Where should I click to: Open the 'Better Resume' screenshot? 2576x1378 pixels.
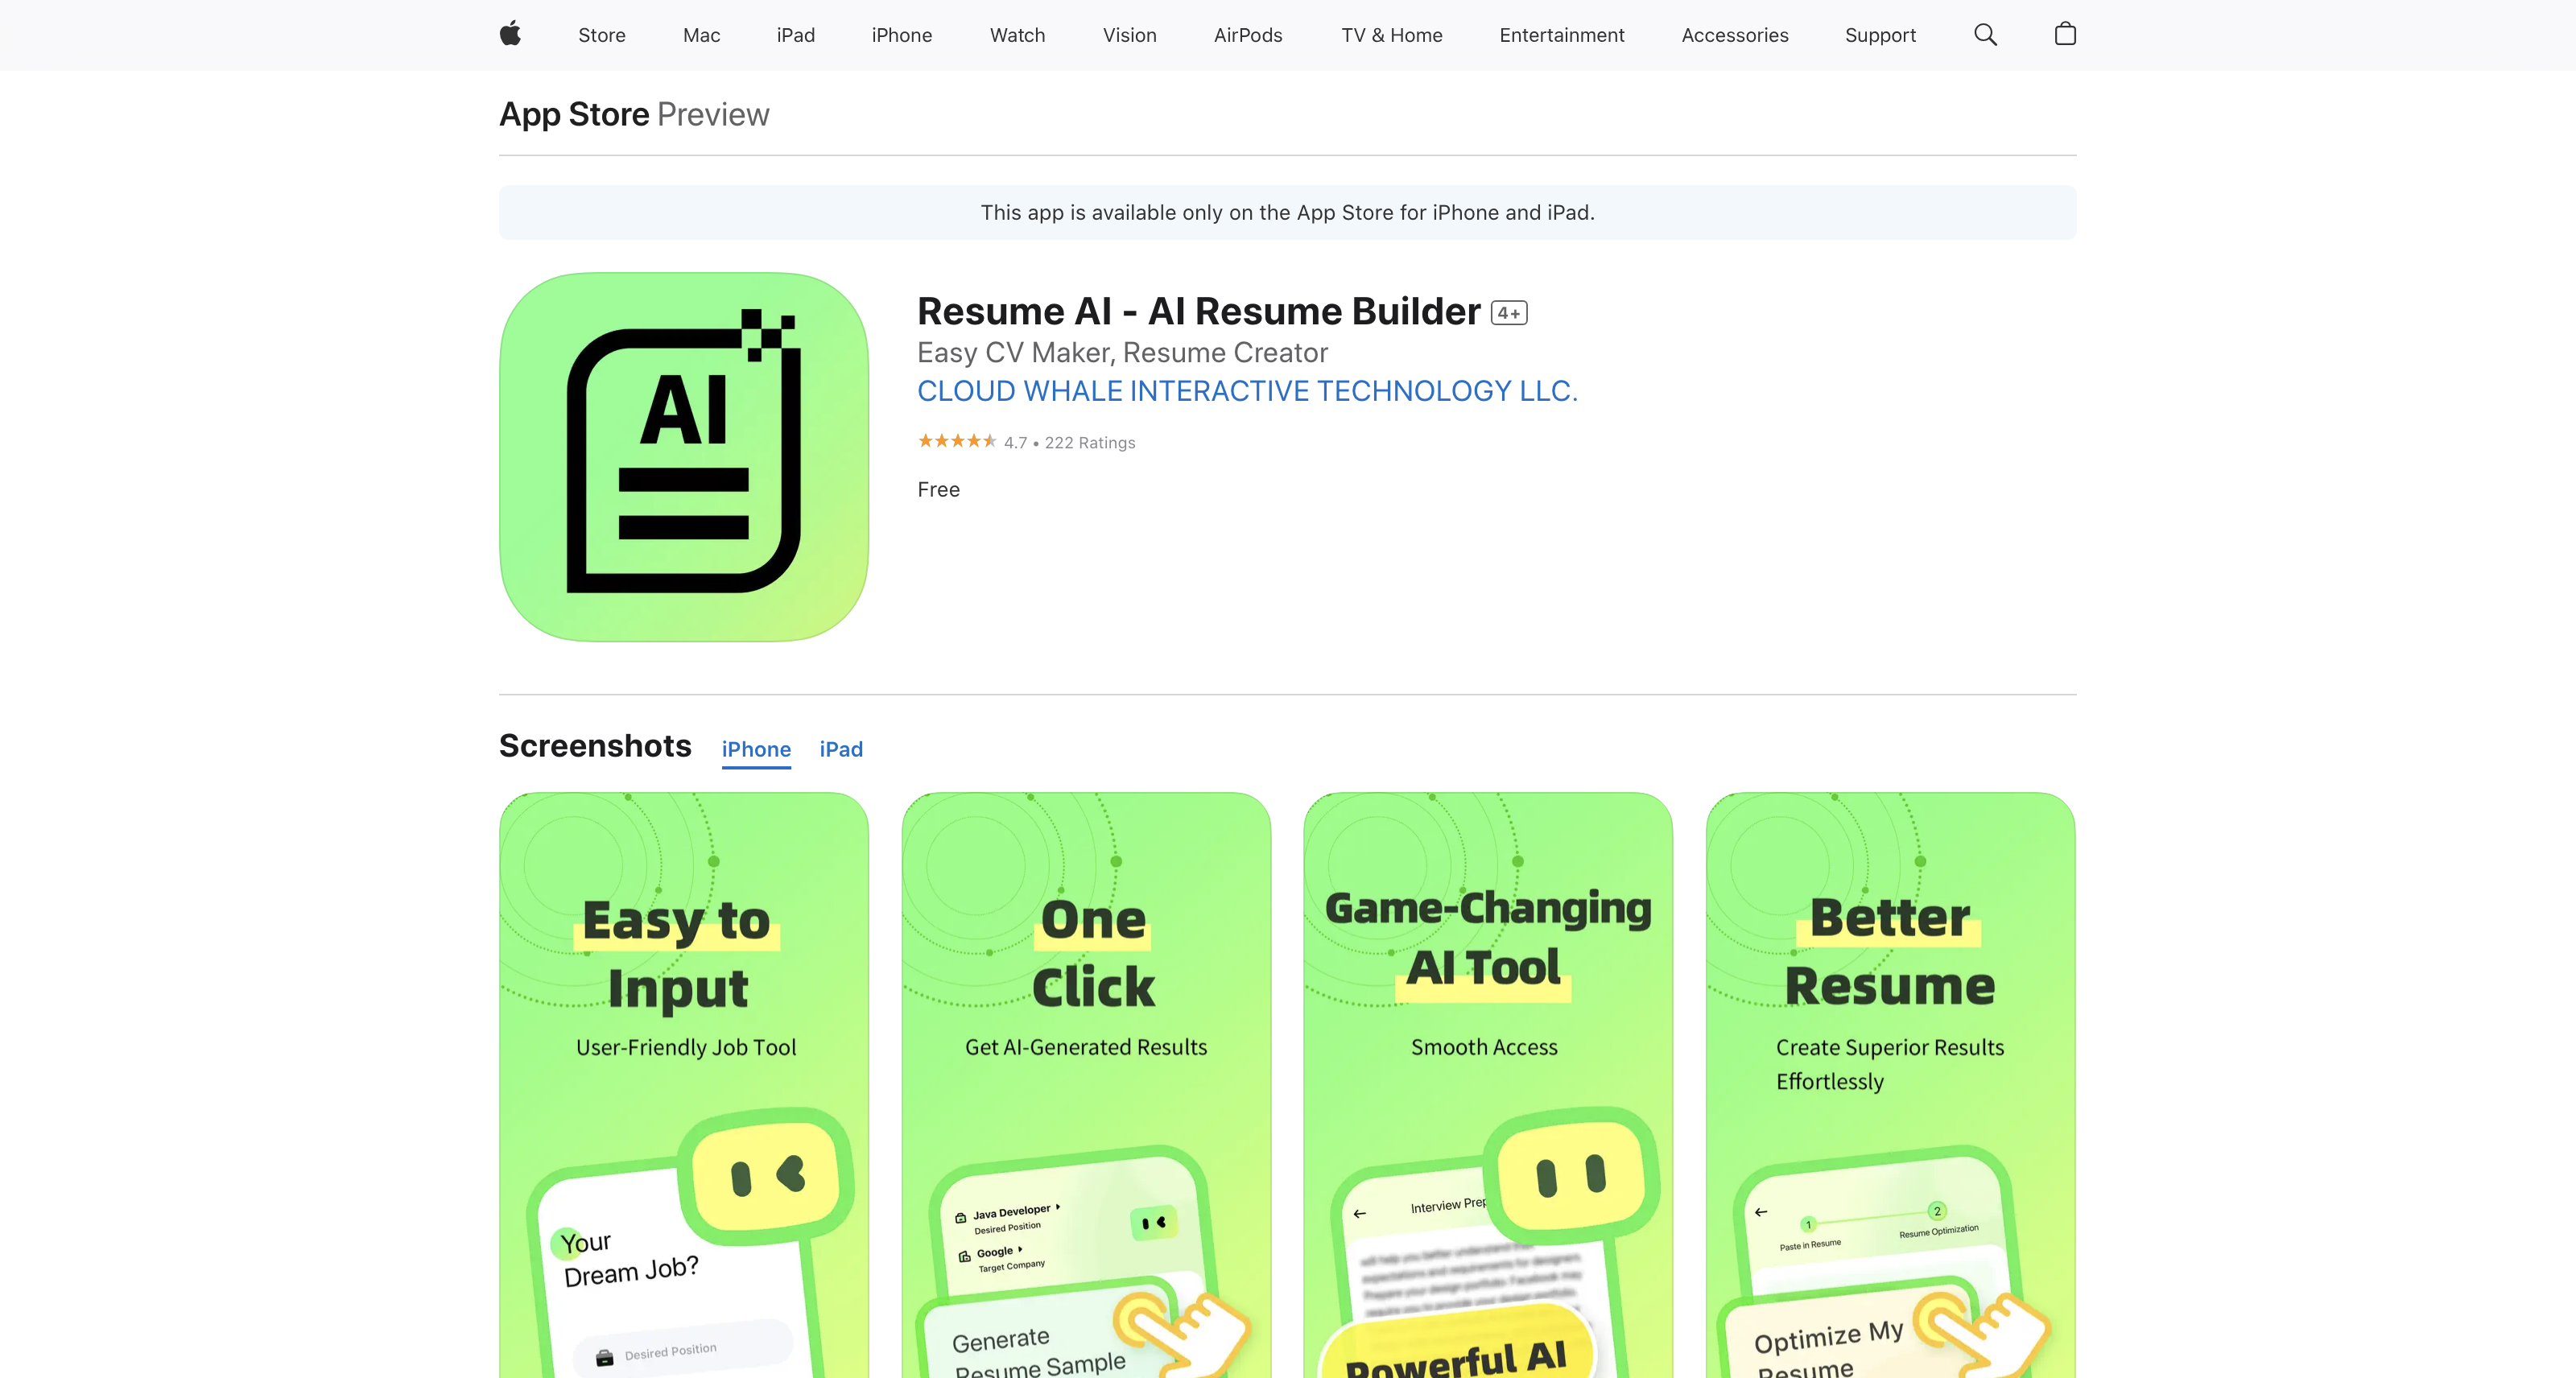(1890, 1085)
